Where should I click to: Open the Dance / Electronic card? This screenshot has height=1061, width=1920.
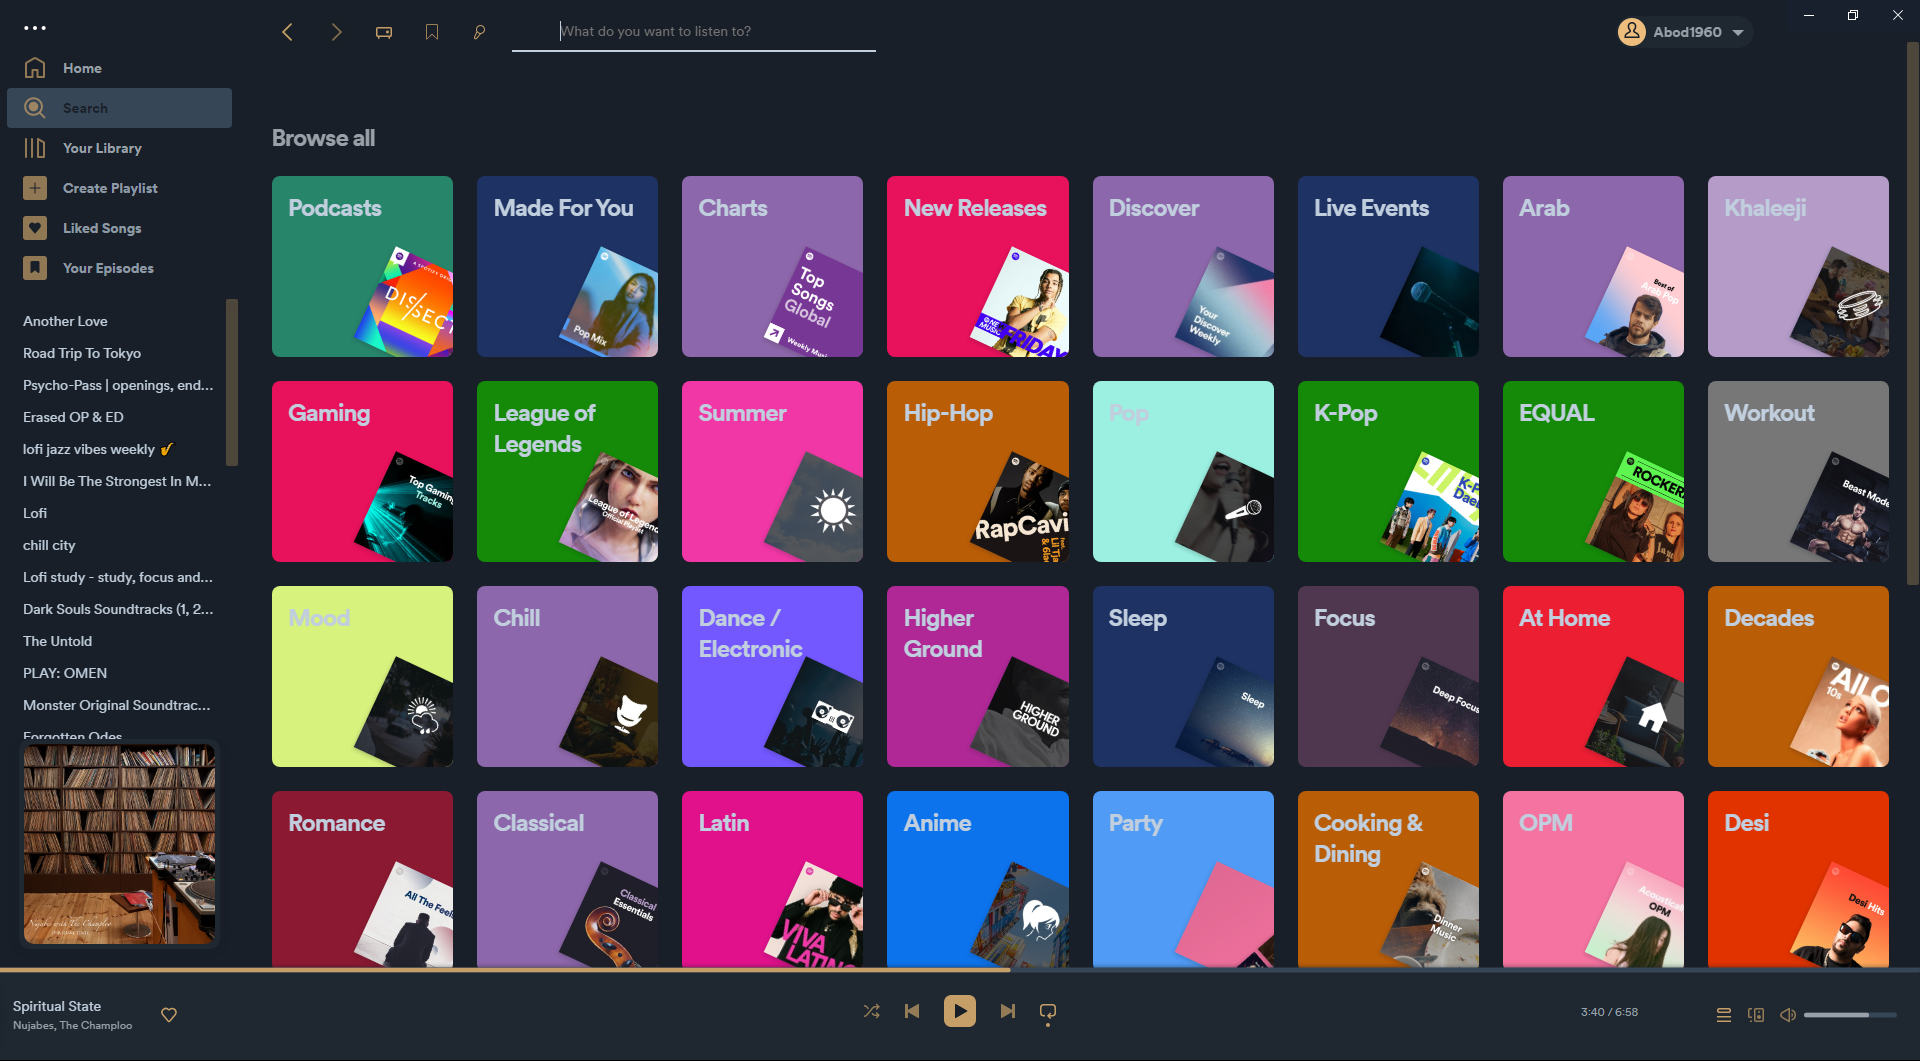[x=772, y=676]
